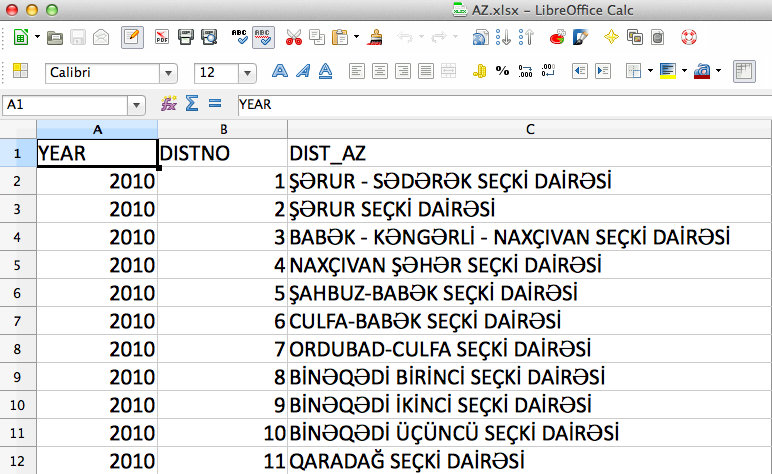The width and height of the screenshot is (772, 474).
Task: Toggle AutoSpellcheck on or off
Action: coord(264,38)
